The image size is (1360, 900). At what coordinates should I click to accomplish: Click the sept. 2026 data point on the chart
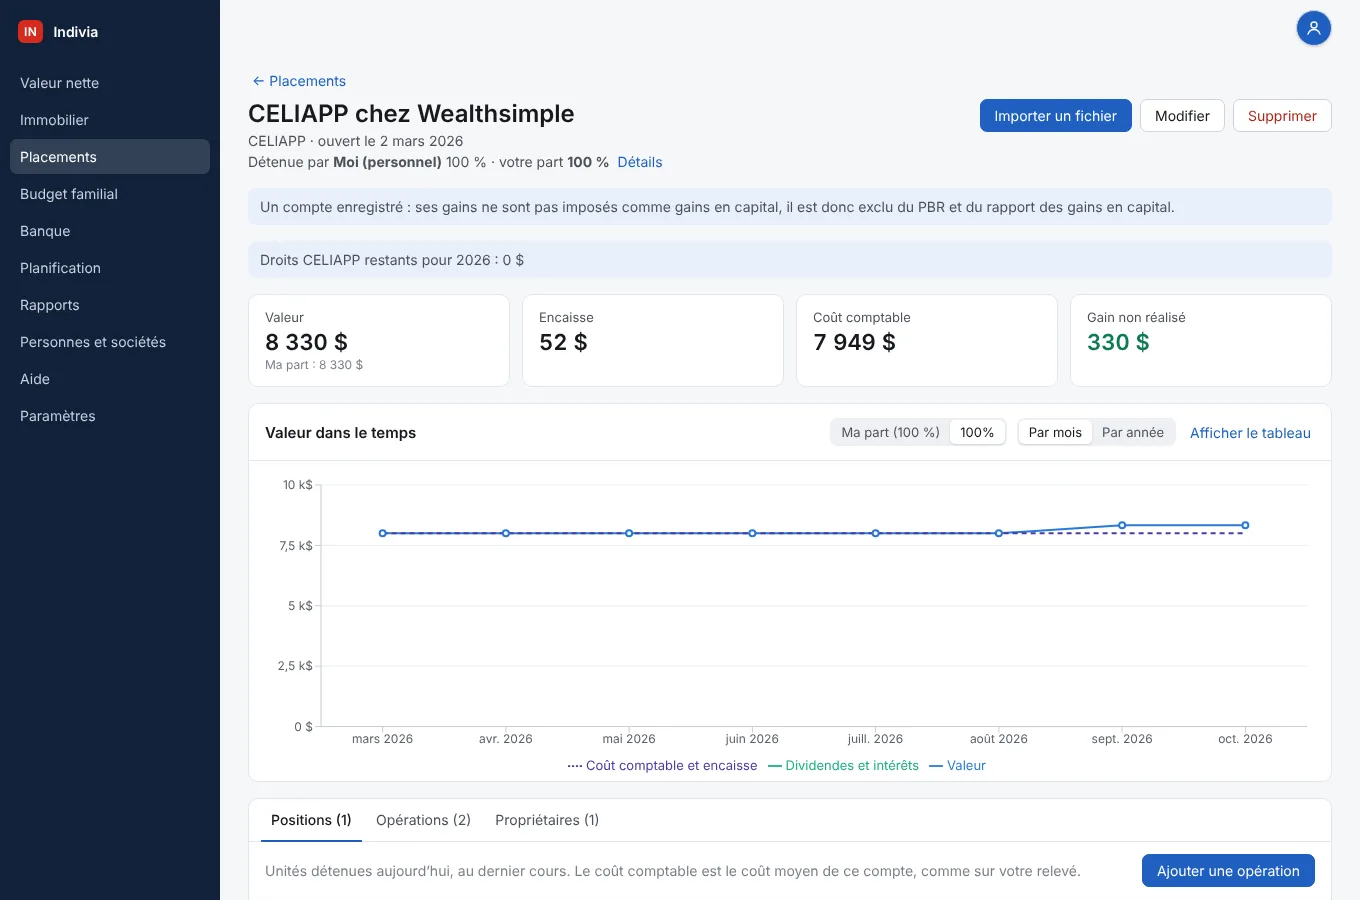pyautogui.click(x=1122, y=525)
